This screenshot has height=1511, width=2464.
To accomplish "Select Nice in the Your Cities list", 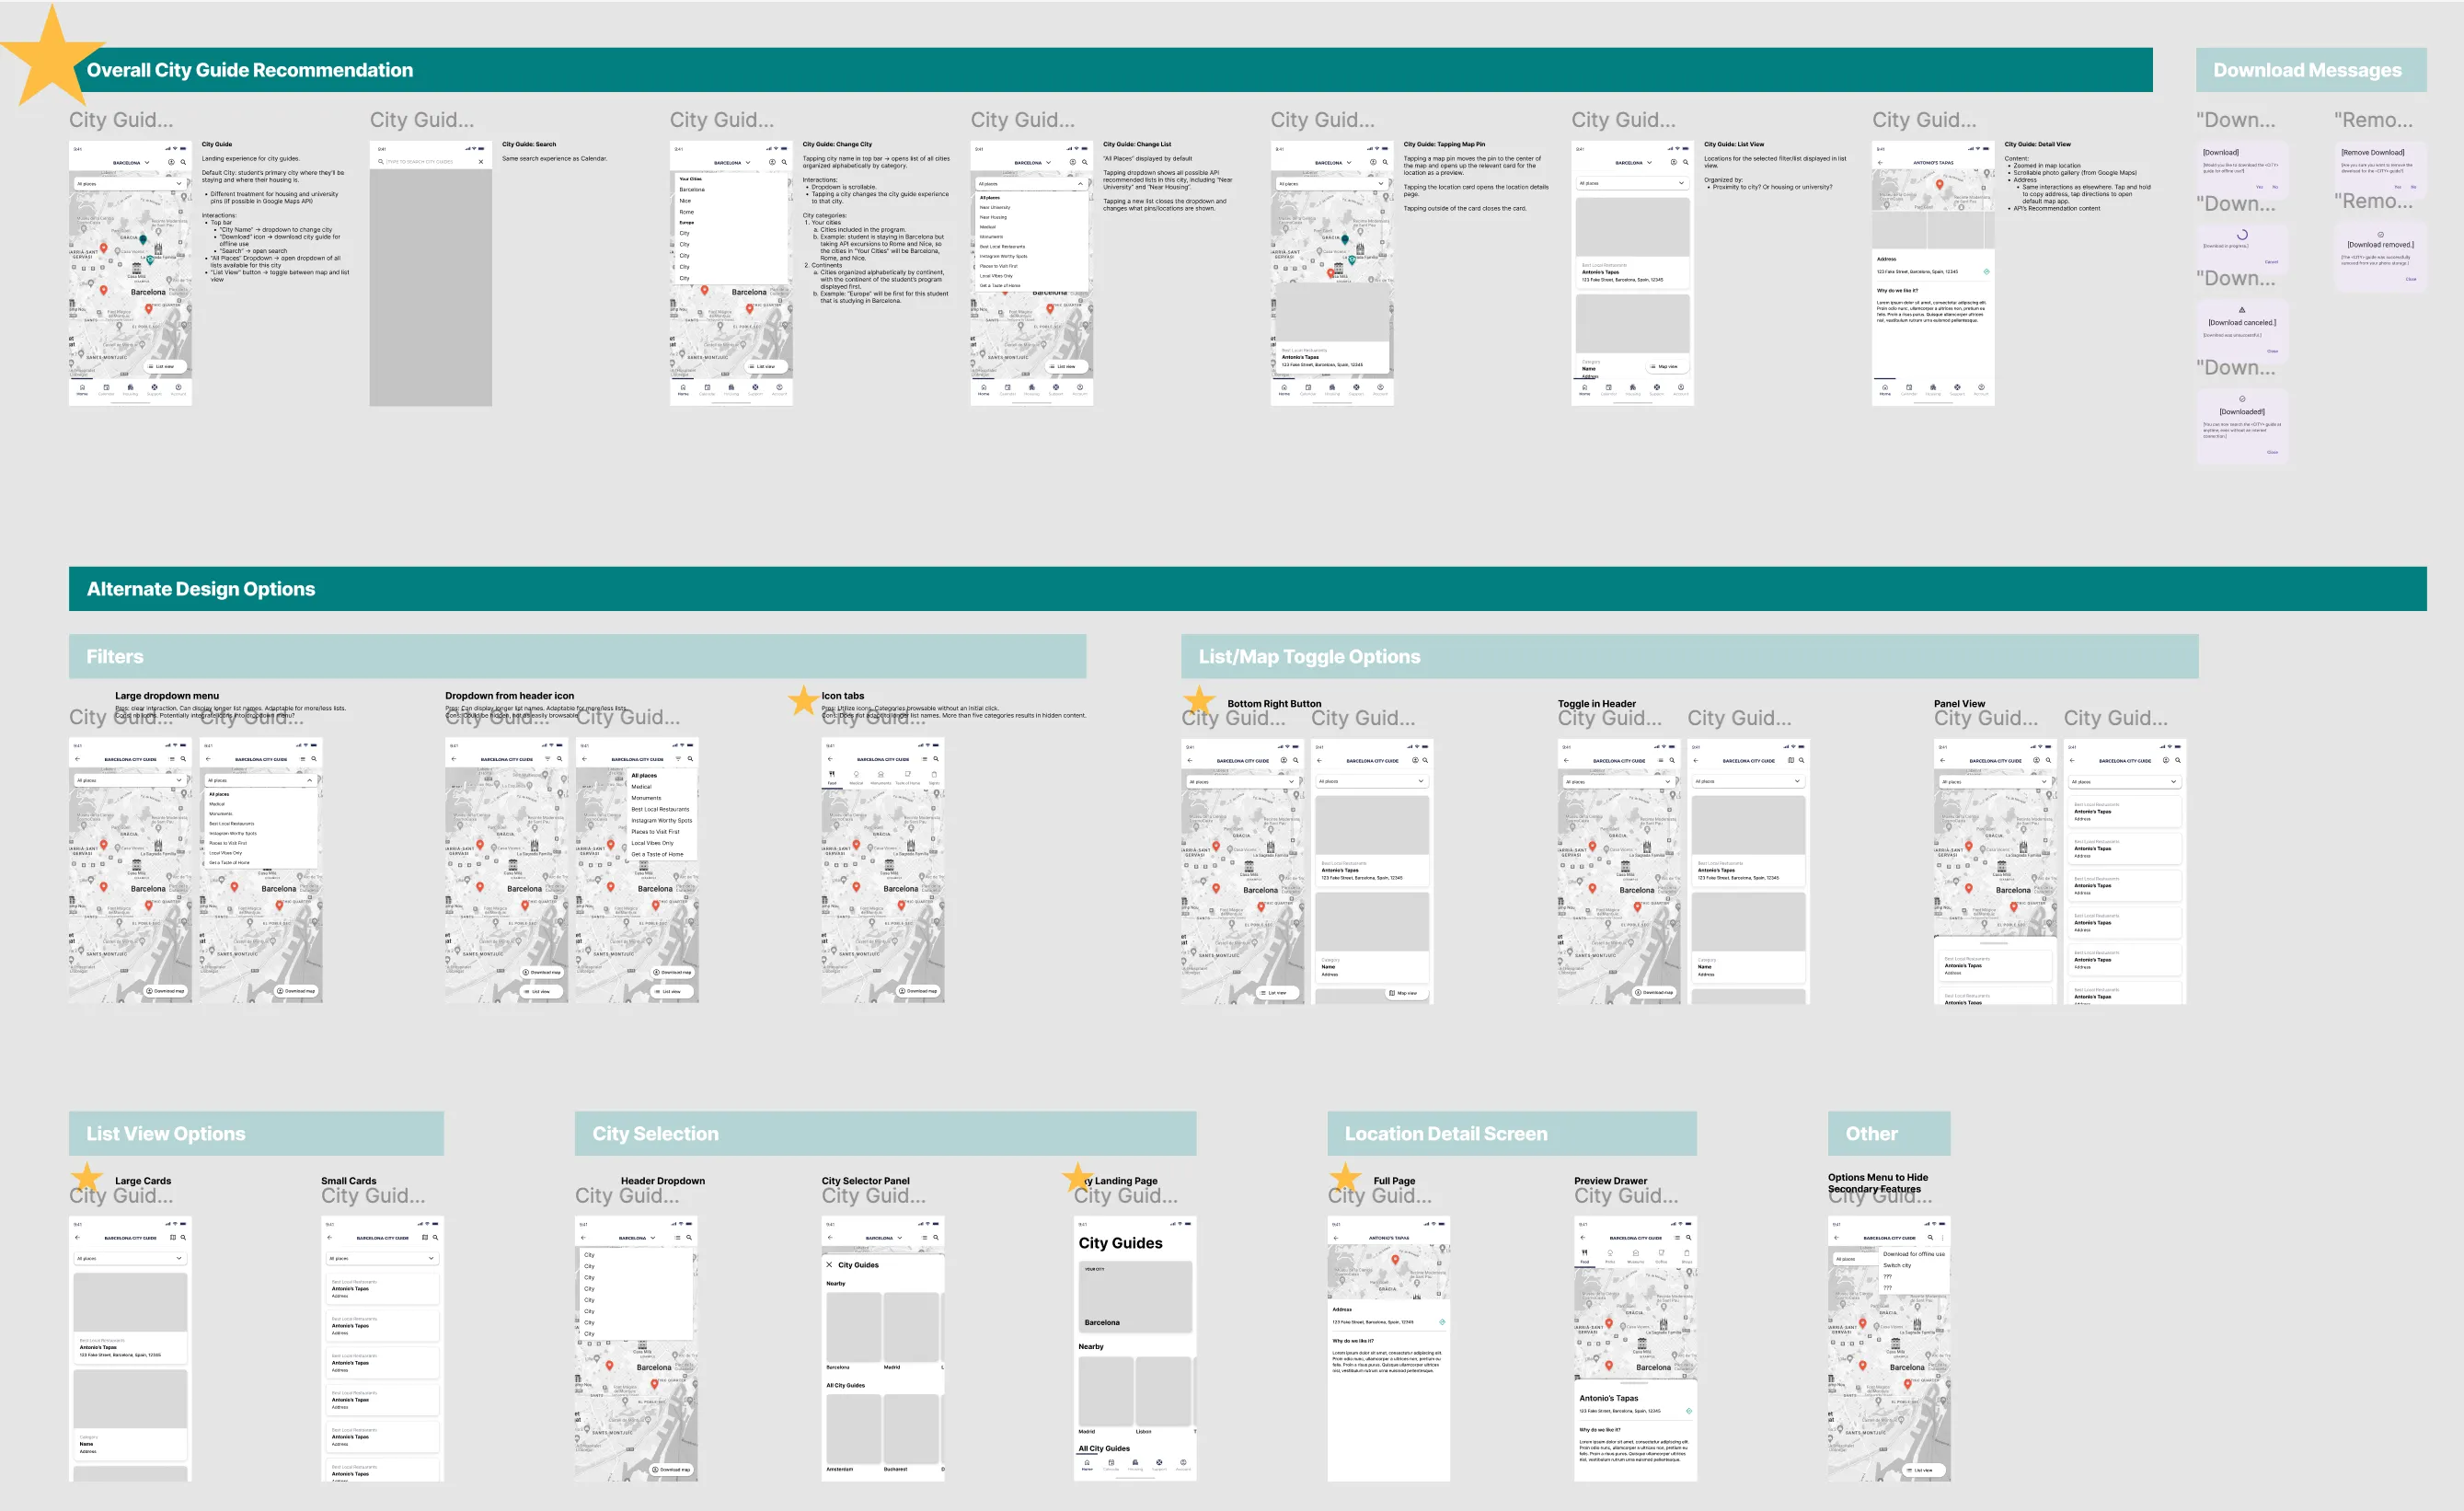I will click(x=686, y=201).
